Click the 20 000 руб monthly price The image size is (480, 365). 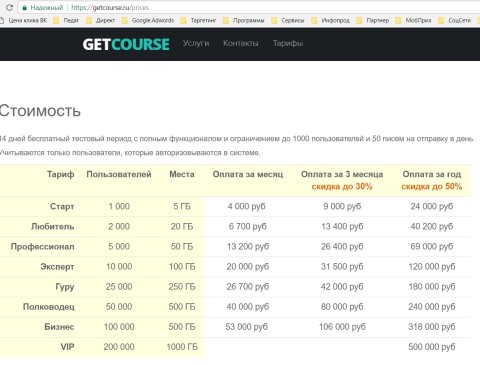pyautogui.click(x=248, y=267)
